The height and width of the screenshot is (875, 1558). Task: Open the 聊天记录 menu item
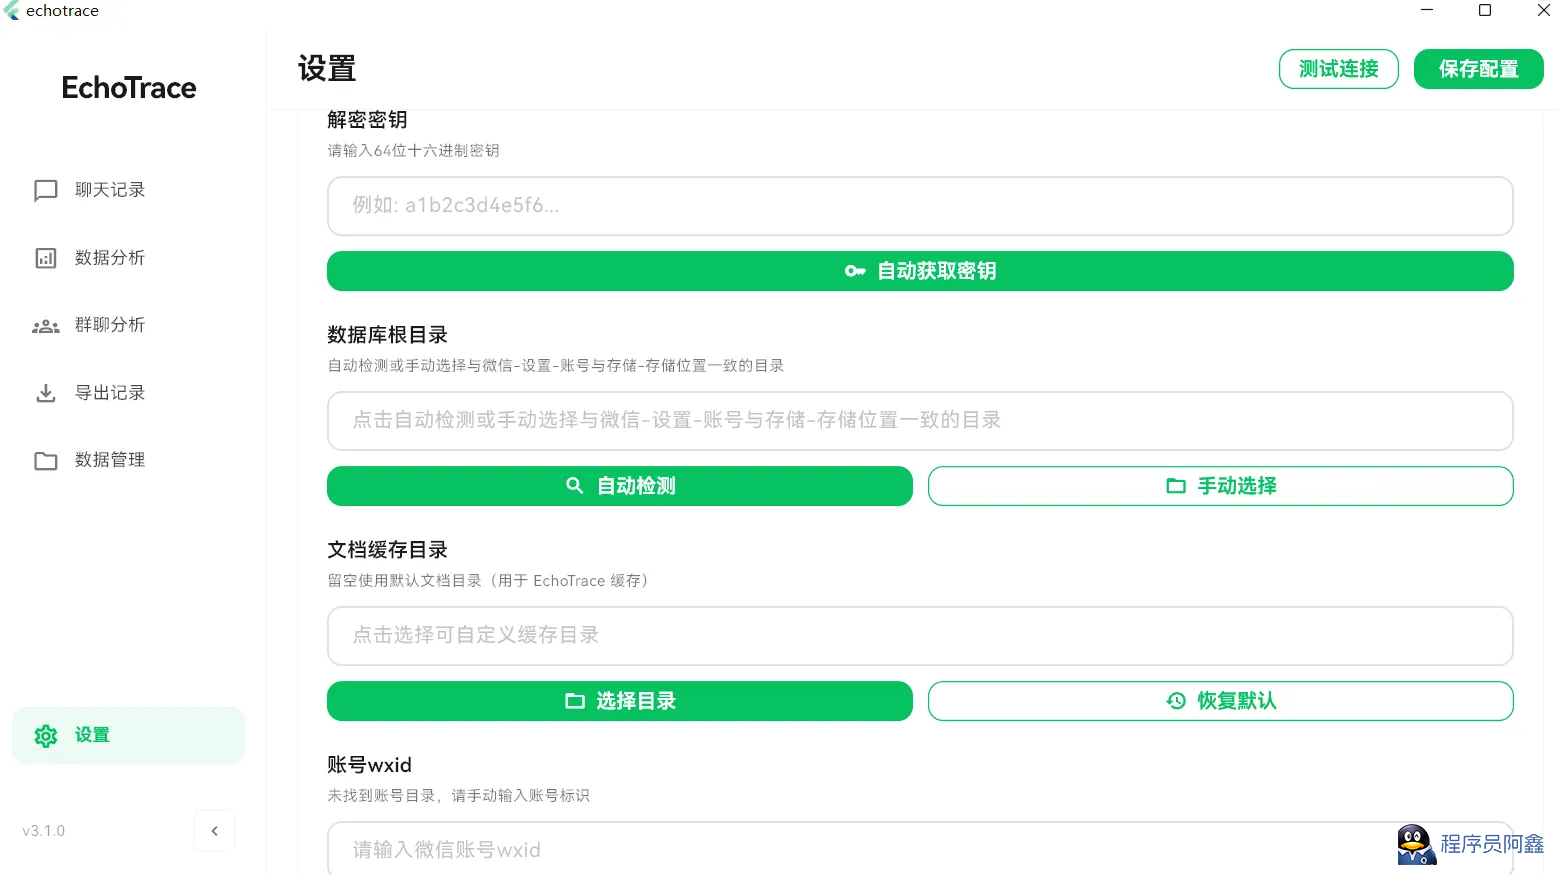pos(110,190)
